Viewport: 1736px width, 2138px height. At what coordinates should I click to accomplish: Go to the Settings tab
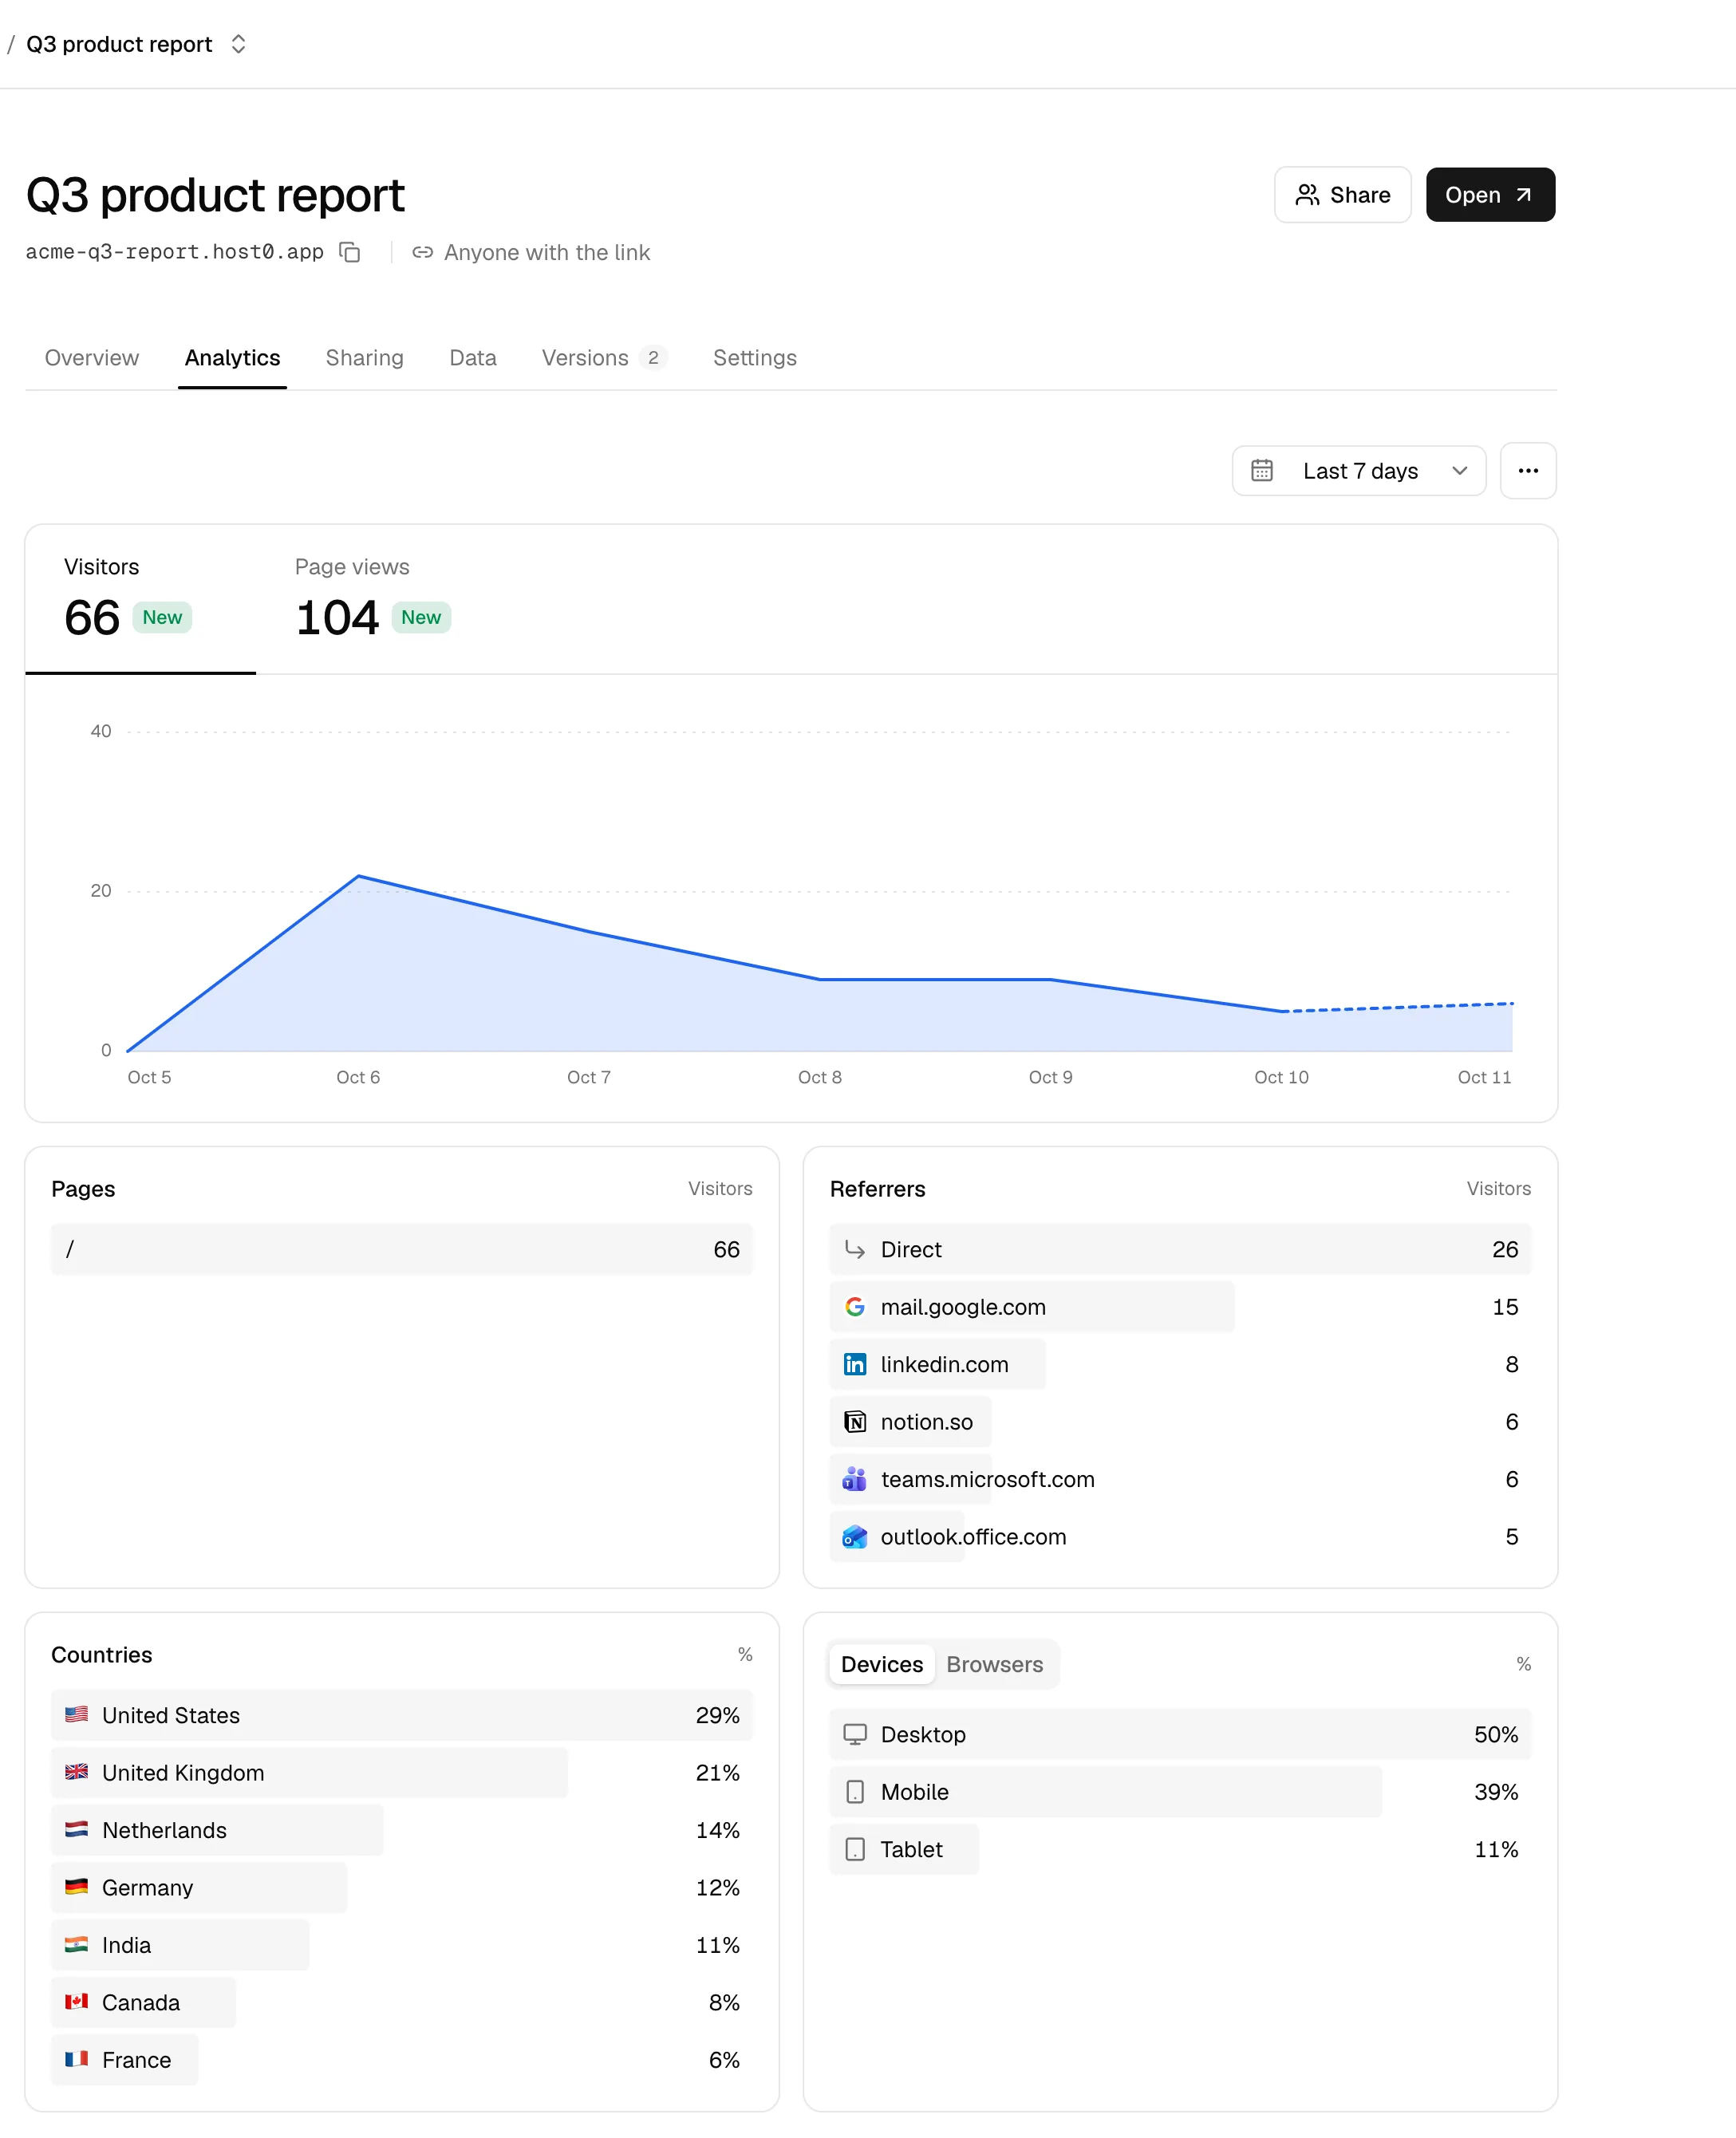click(x=754, y=357)
